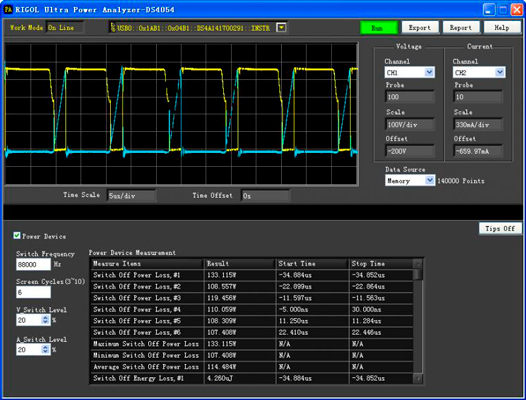Open the Export function
The height and width of the screenshot is (400, 526).
pos(420,28)
